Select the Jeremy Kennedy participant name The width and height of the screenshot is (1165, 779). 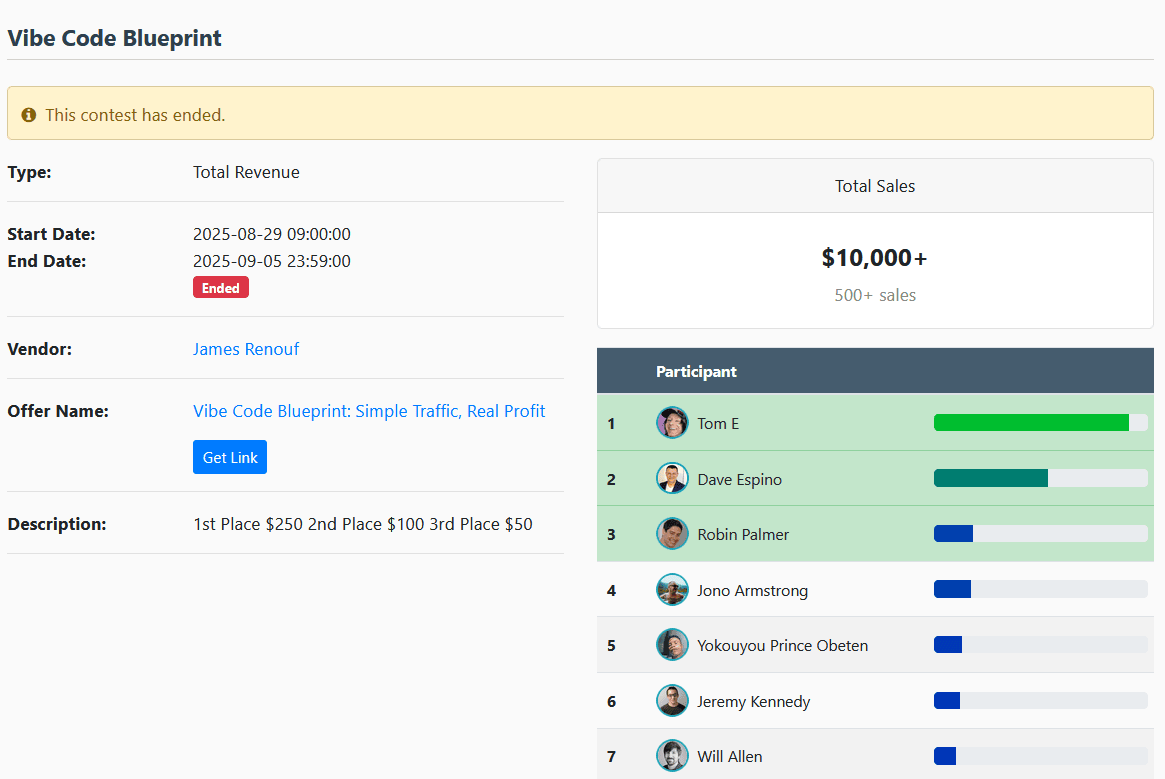click(x=754, y=701)
